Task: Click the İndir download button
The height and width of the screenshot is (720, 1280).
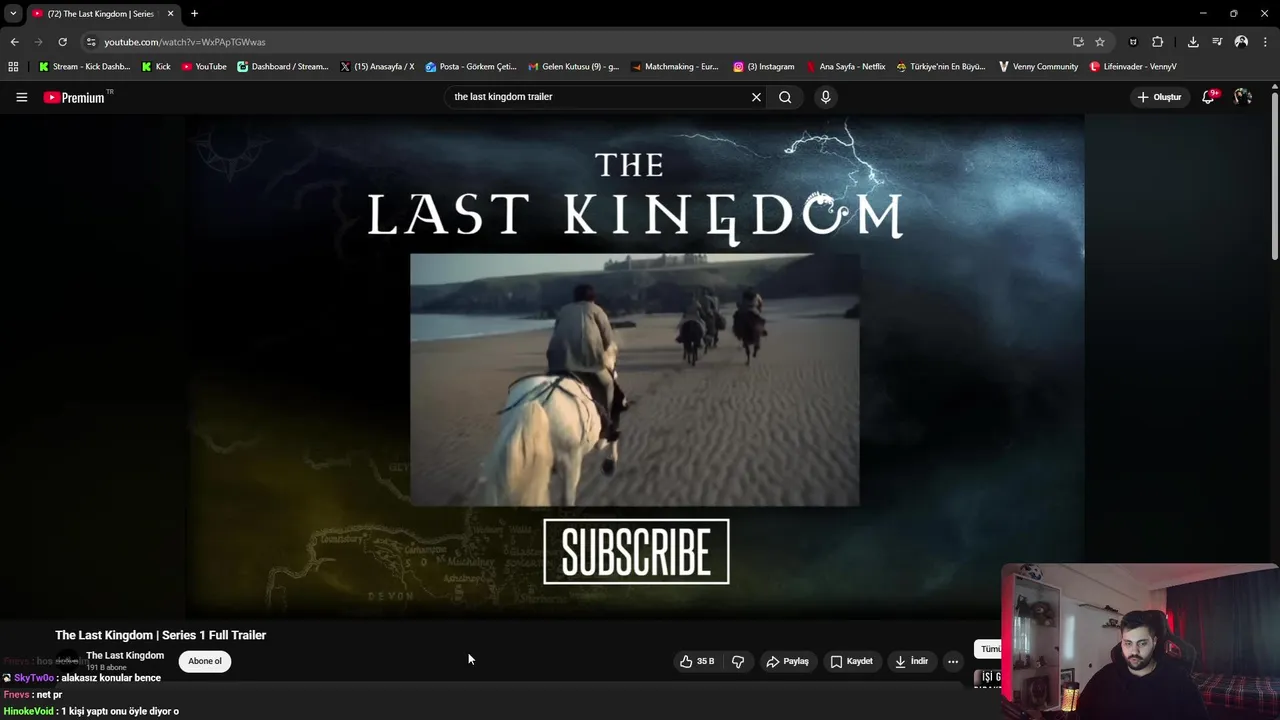Action: 912,661
